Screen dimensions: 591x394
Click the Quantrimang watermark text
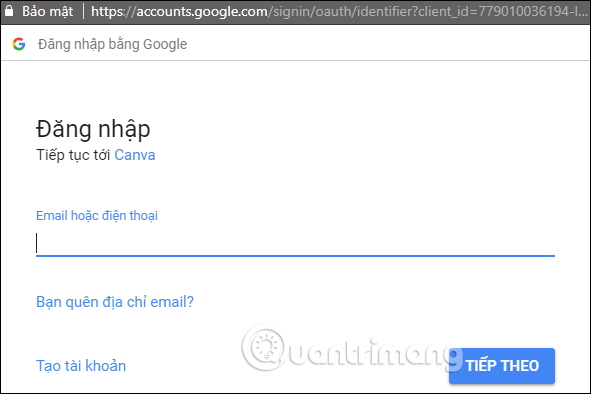click(373, 353)
